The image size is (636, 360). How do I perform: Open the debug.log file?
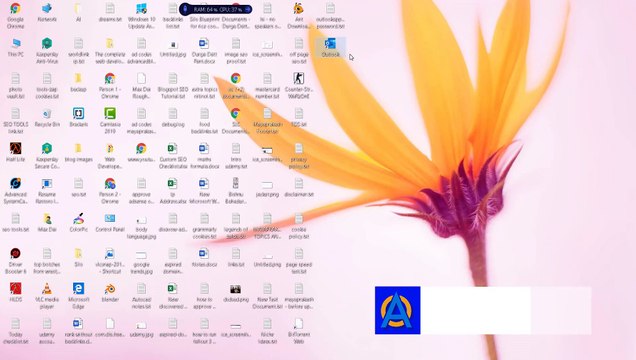tap(173, 117)
